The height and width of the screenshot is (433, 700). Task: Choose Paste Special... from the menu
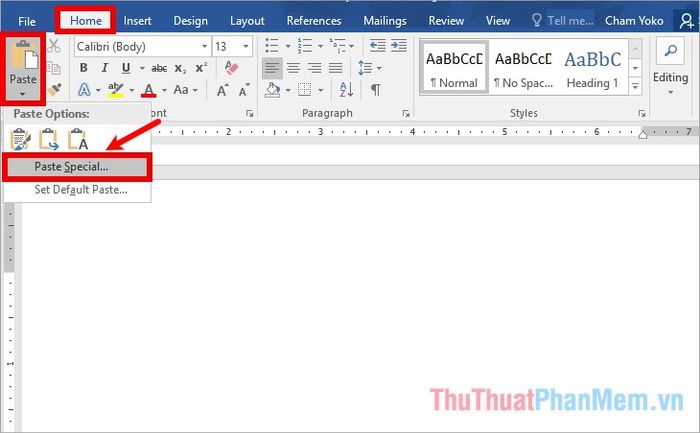(x=77, y=167)
